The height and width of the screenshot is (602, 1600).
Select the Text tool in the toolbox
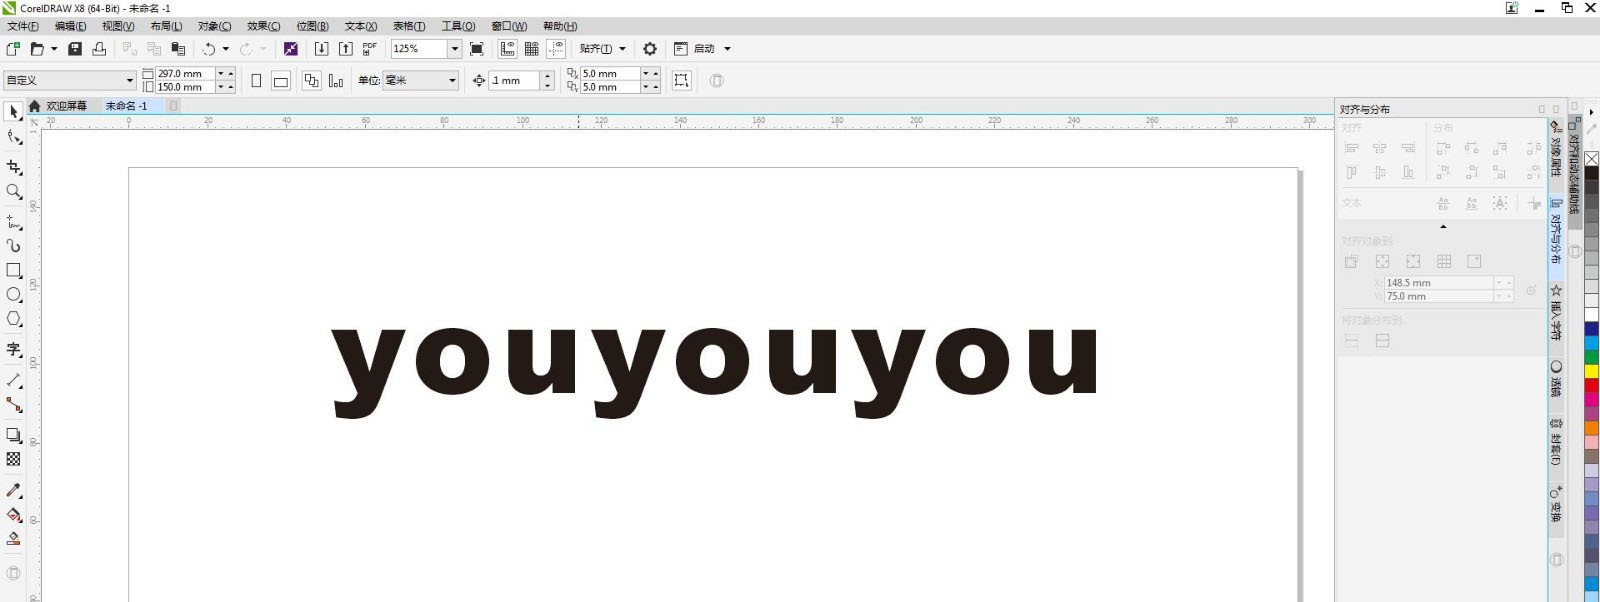(14, 349)
